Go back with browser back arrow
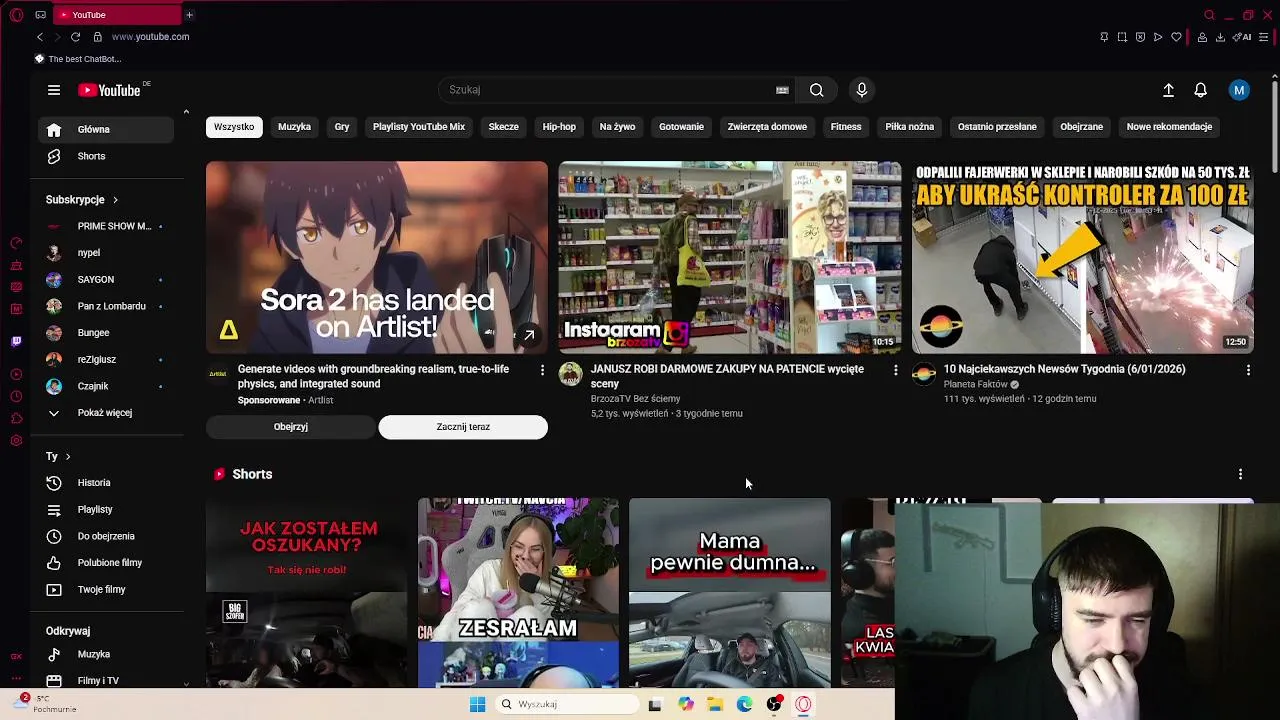1280x720 pixels. (40, 37)
